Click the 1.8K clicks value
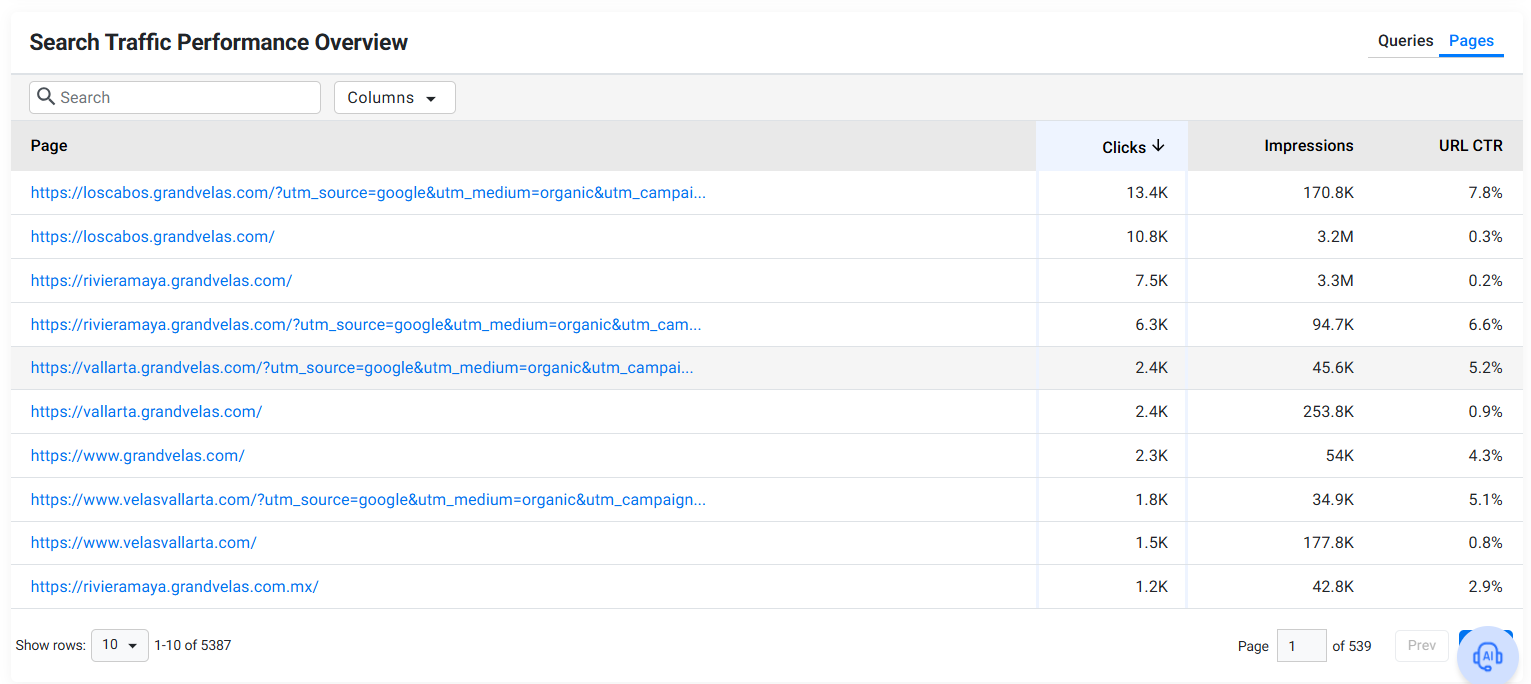The height and width of the screenshot is (684, 1531). 1151,500
